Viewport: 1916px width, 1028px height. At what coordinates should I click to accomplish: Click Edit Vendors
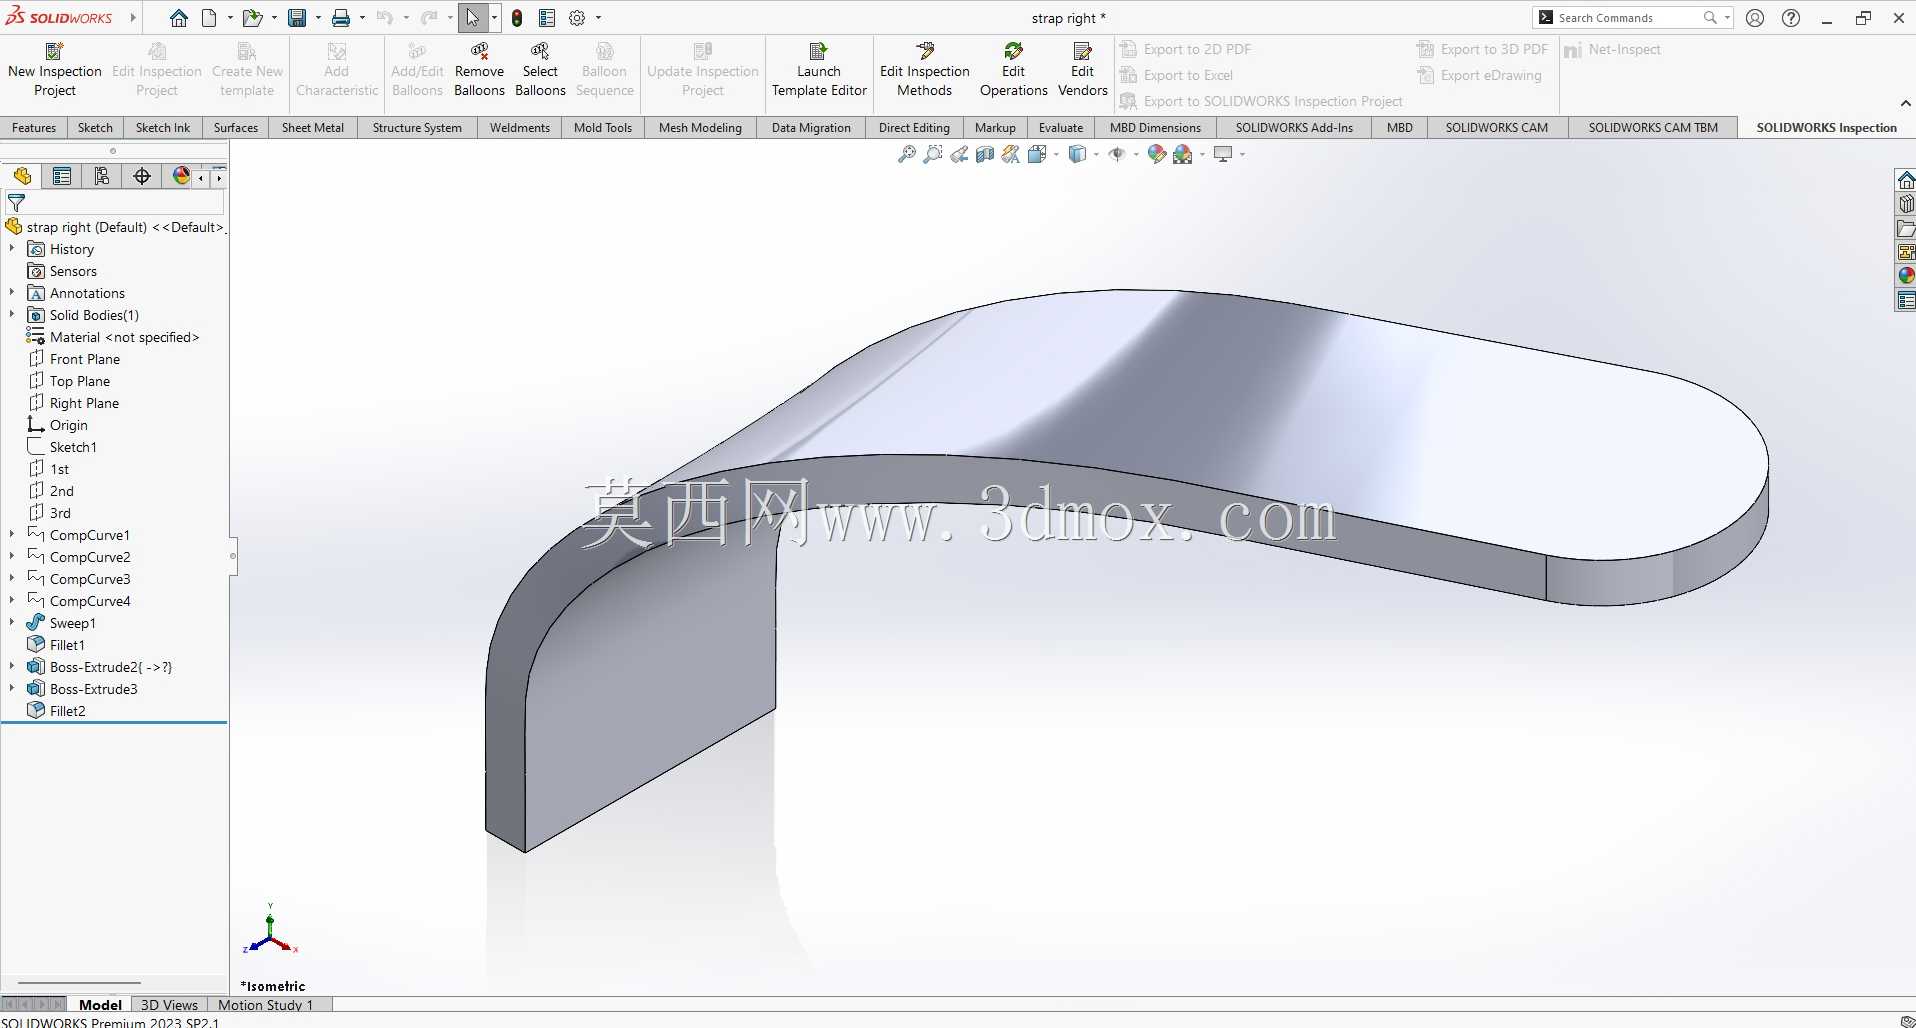click(x=1082, y=69)
